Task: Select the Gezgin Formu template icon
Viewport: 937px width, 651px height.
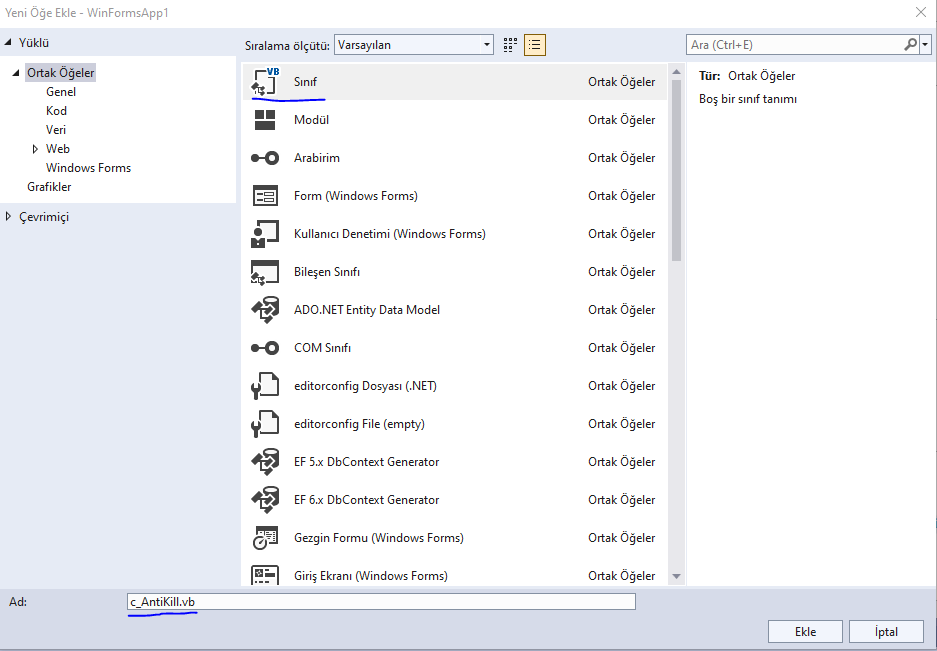Action: click(265, 538)
